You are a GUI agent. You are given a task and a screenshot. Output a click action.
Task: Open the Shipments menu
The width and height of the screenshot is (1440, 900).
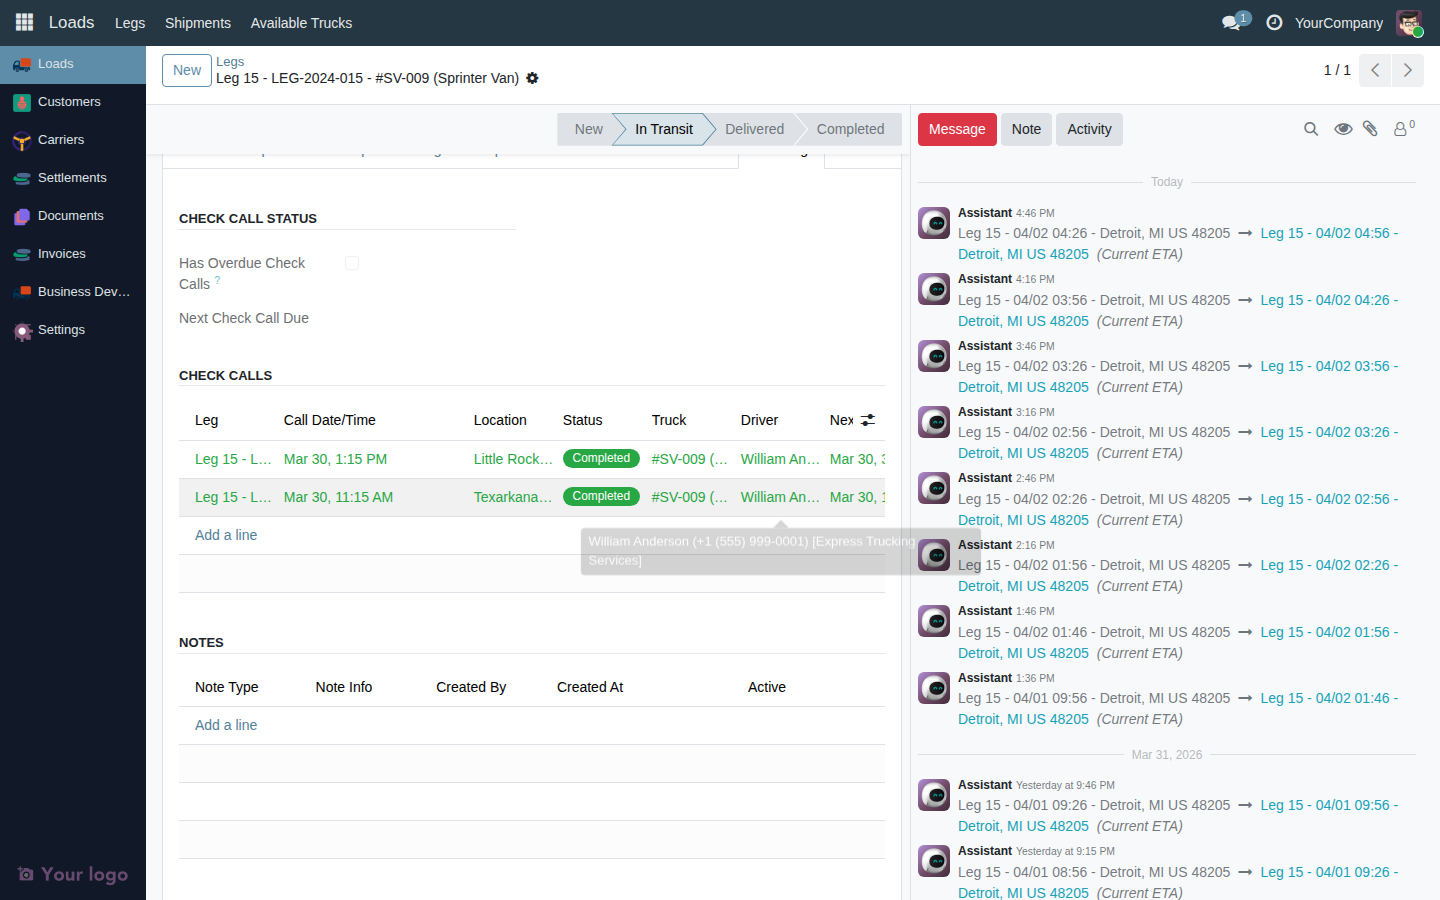tap(198, 23)
